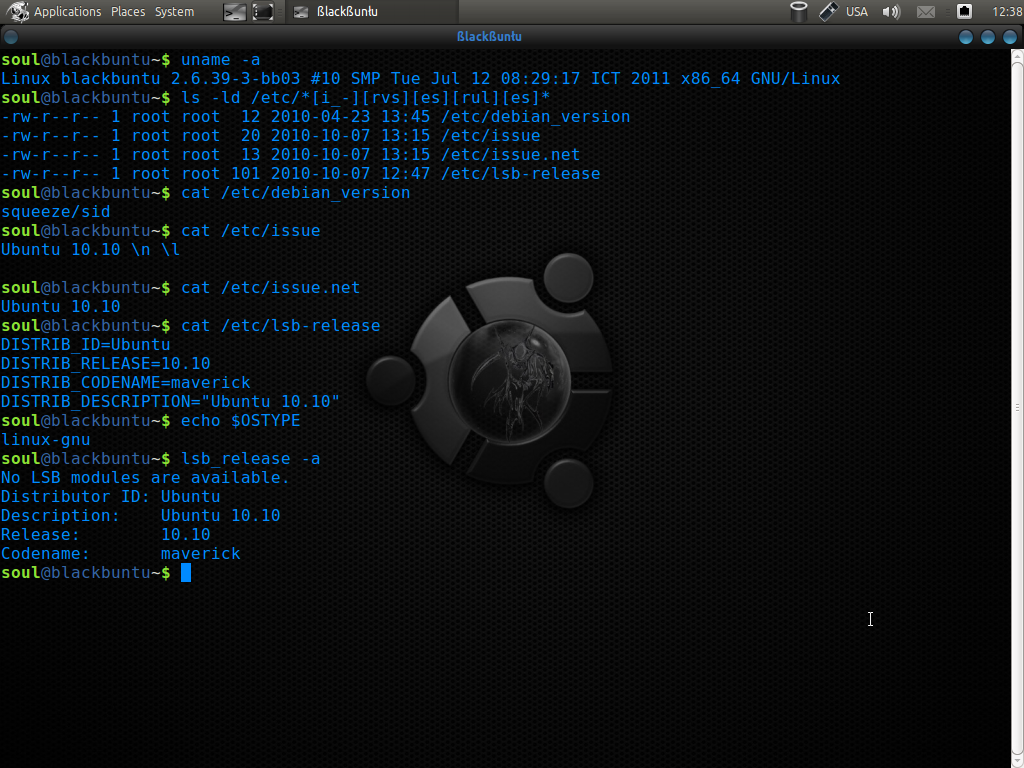Select the BlackBuntu entry in the taskbar
This screenshot has width=1024, height=768.
pyautogui.click(x=372, y=12)
